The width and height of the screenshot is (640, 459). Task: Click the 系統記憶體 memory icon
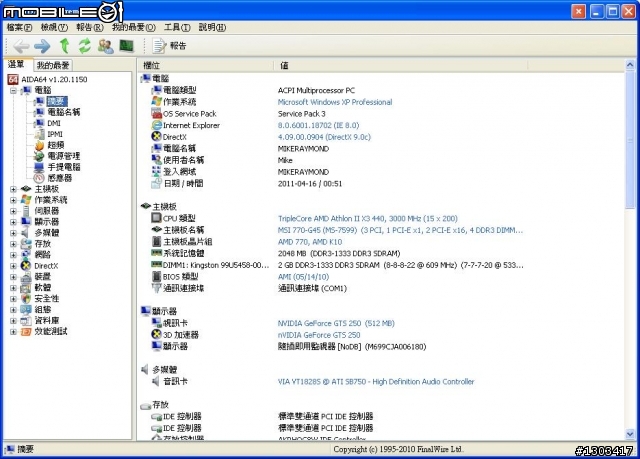(156, 253)
